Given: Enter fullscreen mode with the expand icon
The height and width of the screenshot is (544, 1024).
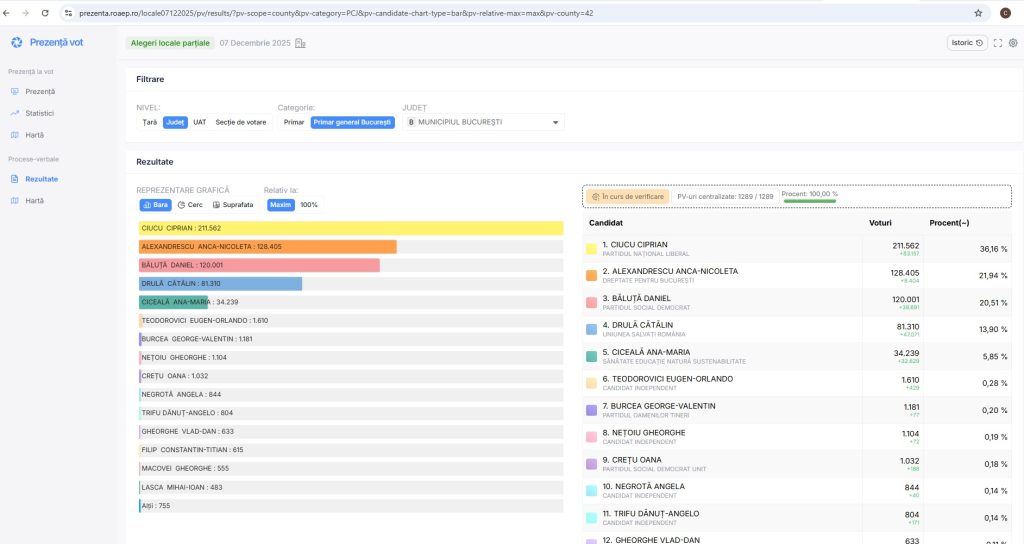Looking at the screenshot, I should [x=997, y=43].
